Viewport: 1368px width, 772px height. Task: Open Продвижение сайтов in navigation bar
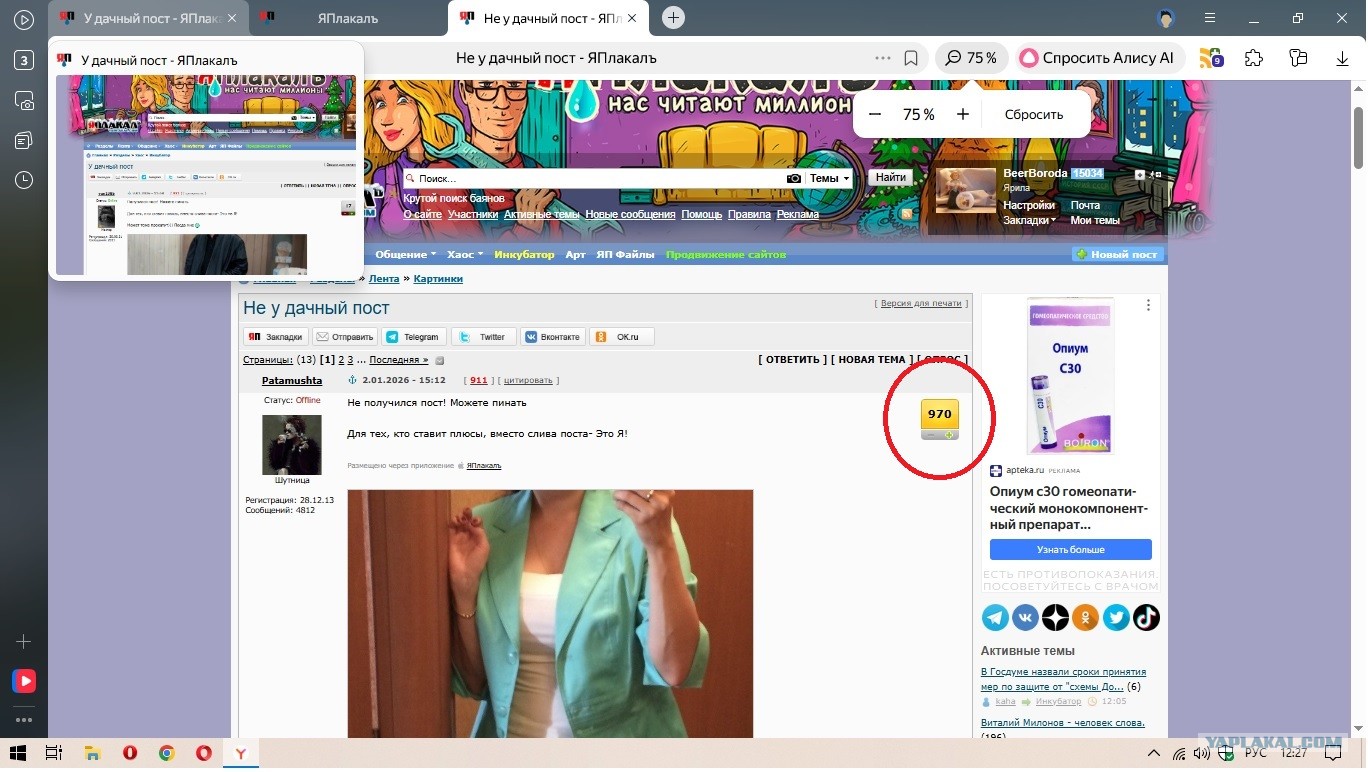[x=726, y=254]
